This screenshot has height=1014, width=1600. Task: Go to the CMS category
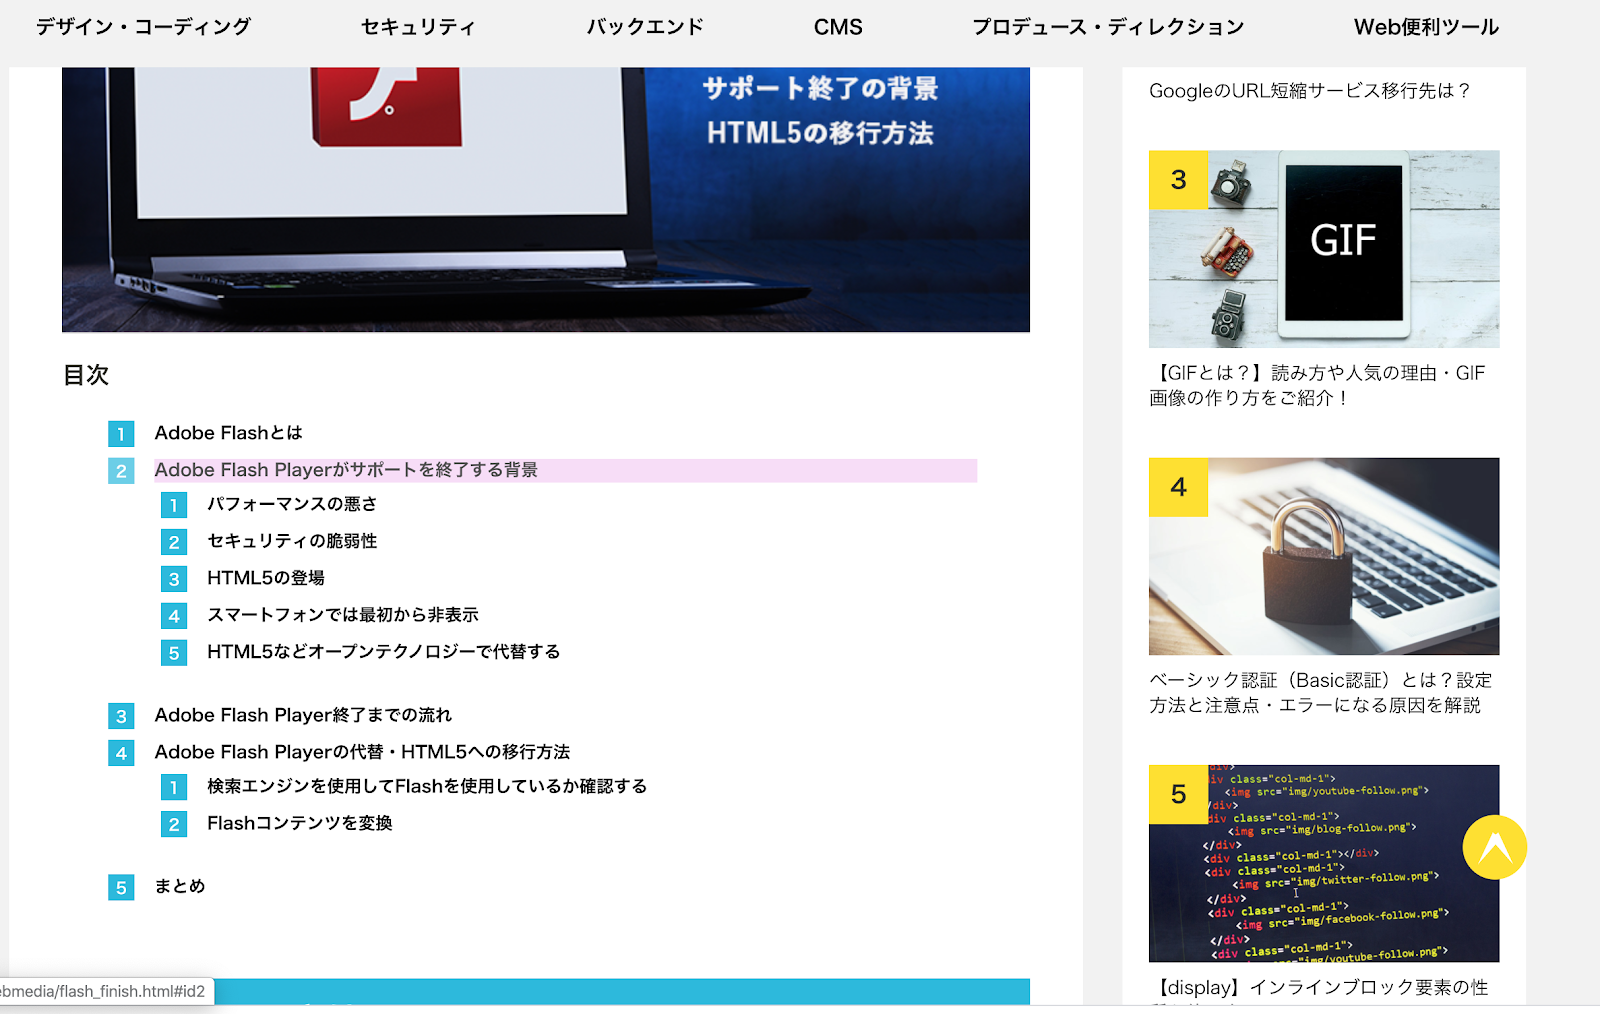point(838,27)
